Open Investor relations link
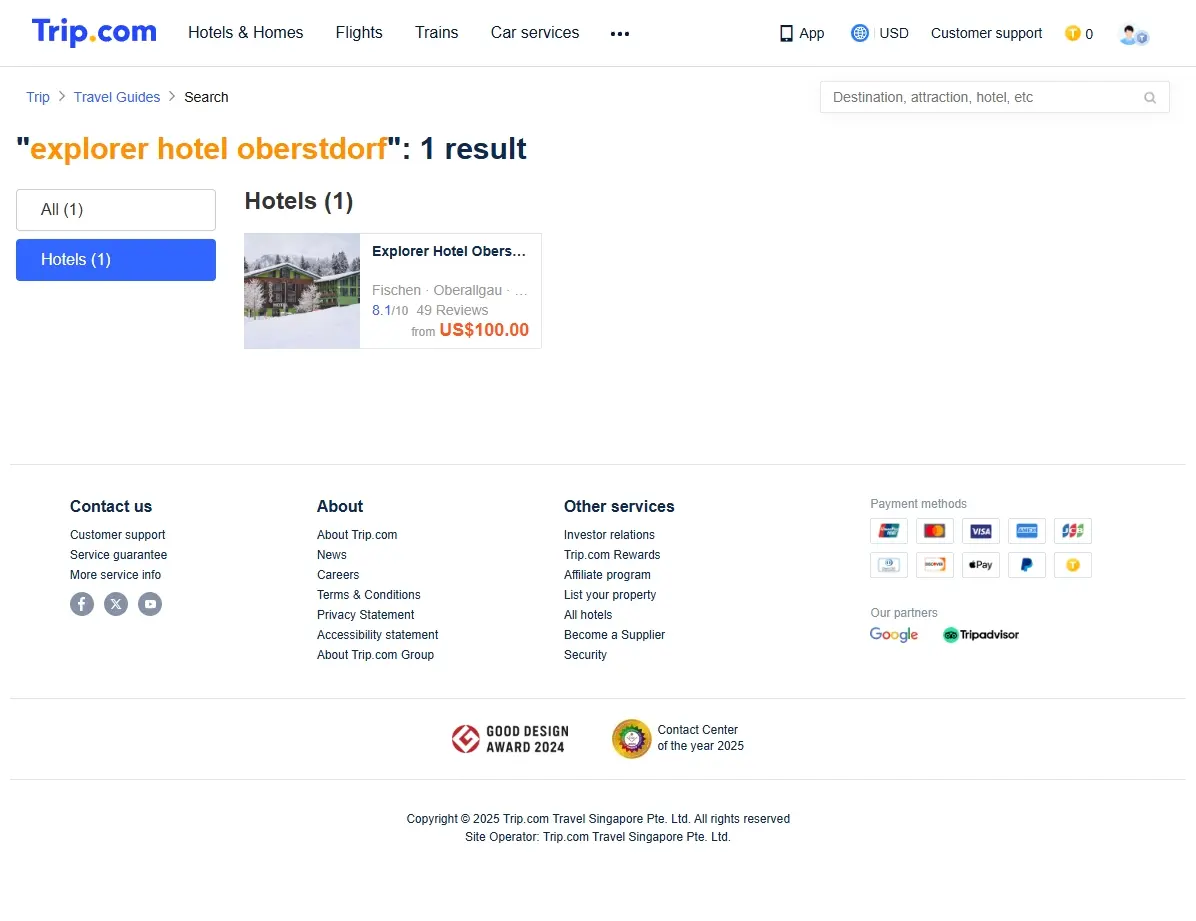This screenshot has height=921, width=1196. point(609,535)
